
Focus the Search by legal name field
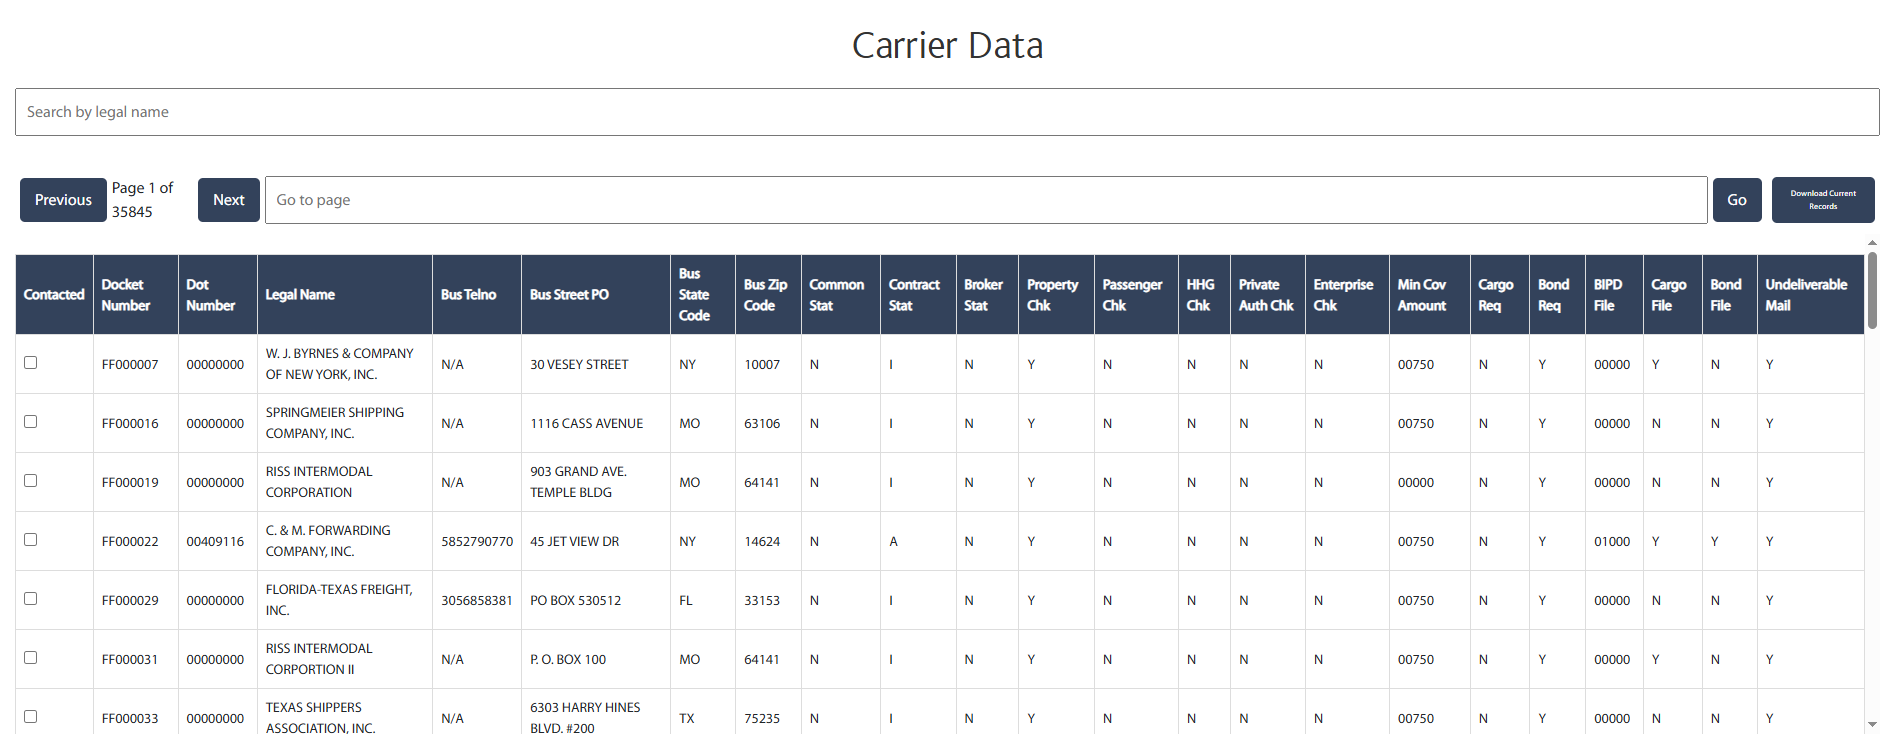(946, 112)
